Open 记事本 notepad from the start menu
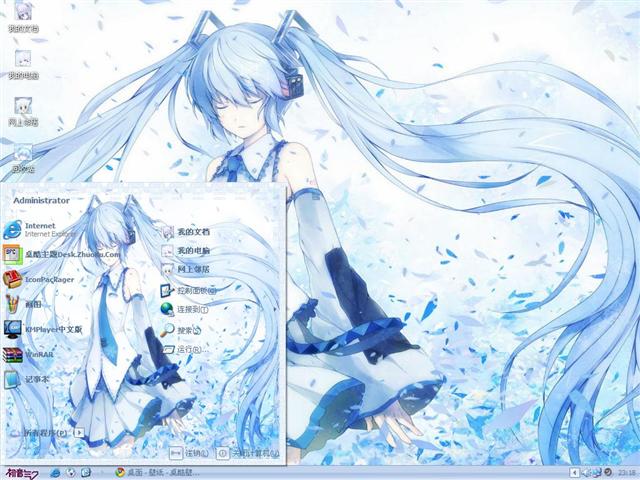640x480 pixels. [x=26, y=379]
